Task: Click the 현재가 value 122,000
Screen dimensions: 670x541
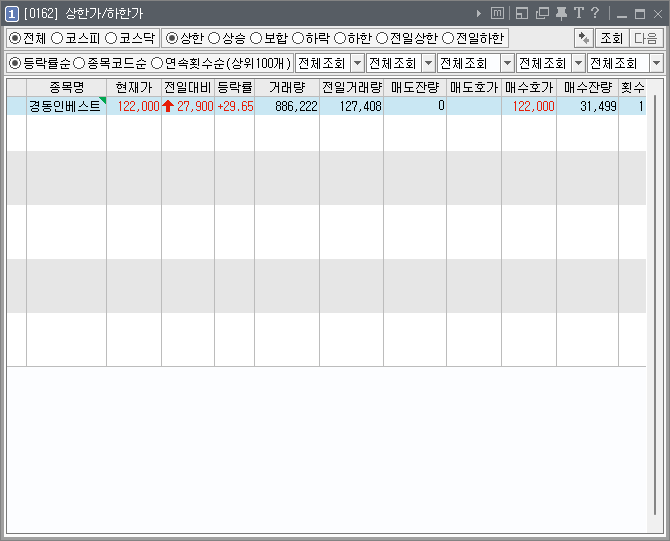Action: point(138,106)
